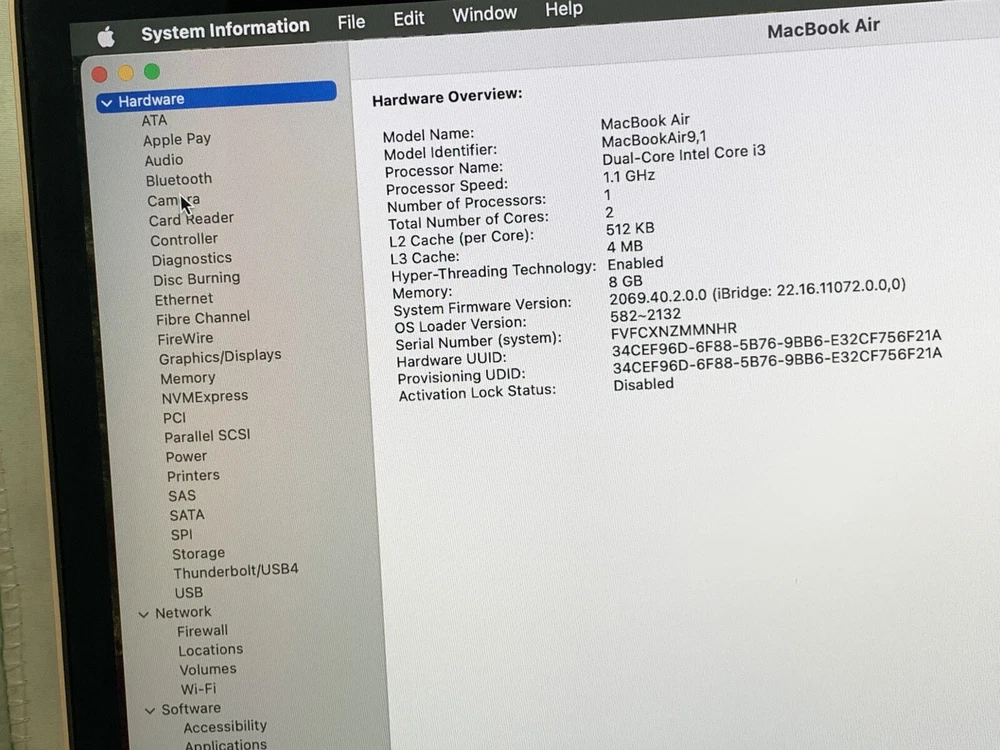1000x750 pixels.
Task: Select NVMExpress in the sidebar
Action: click(205, 397)
